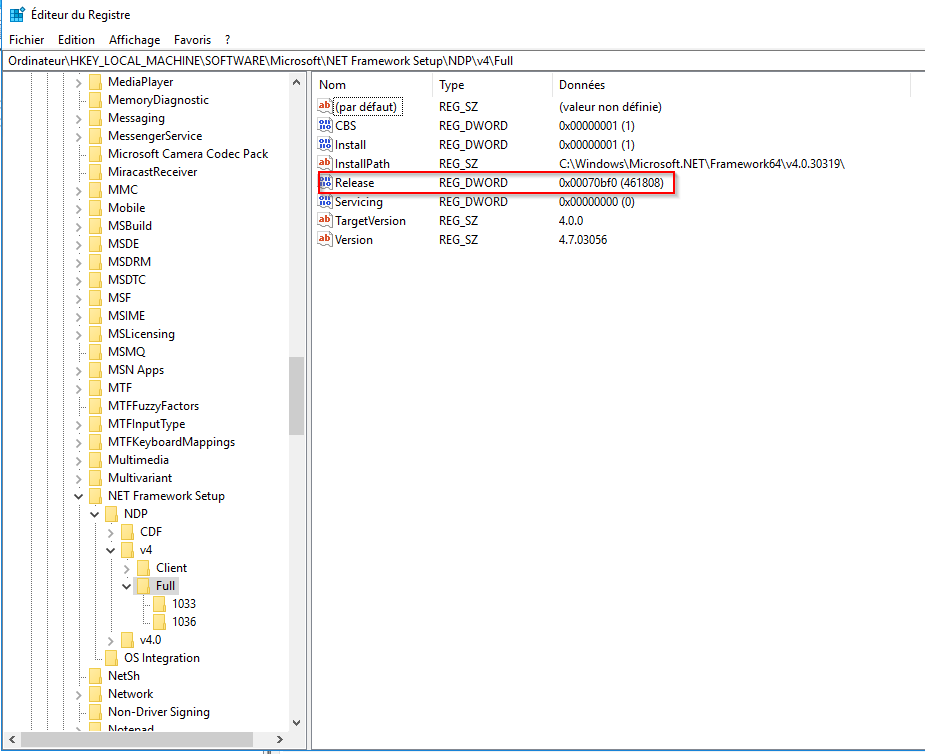Screen dimensions: 925x754
Task: Click the MediaPlayer folder icon
Action: coord(96,82)
